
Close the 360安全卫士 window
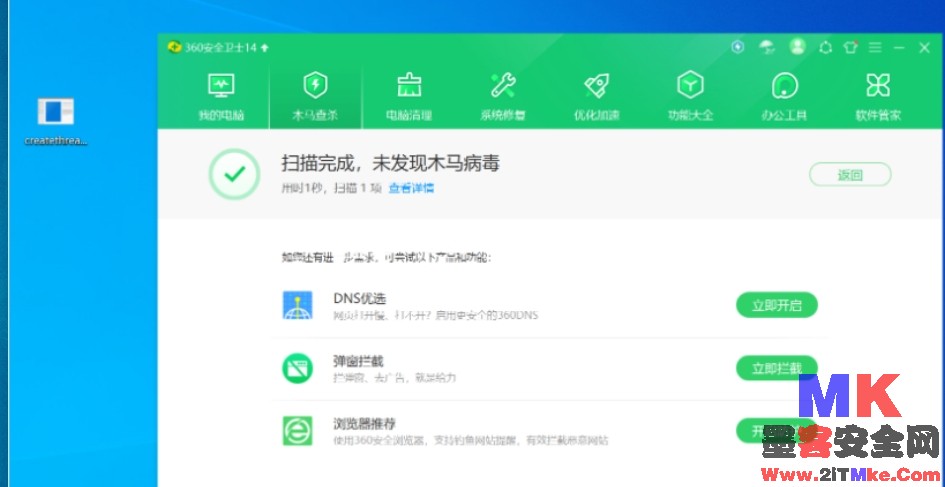pos(925,48)
